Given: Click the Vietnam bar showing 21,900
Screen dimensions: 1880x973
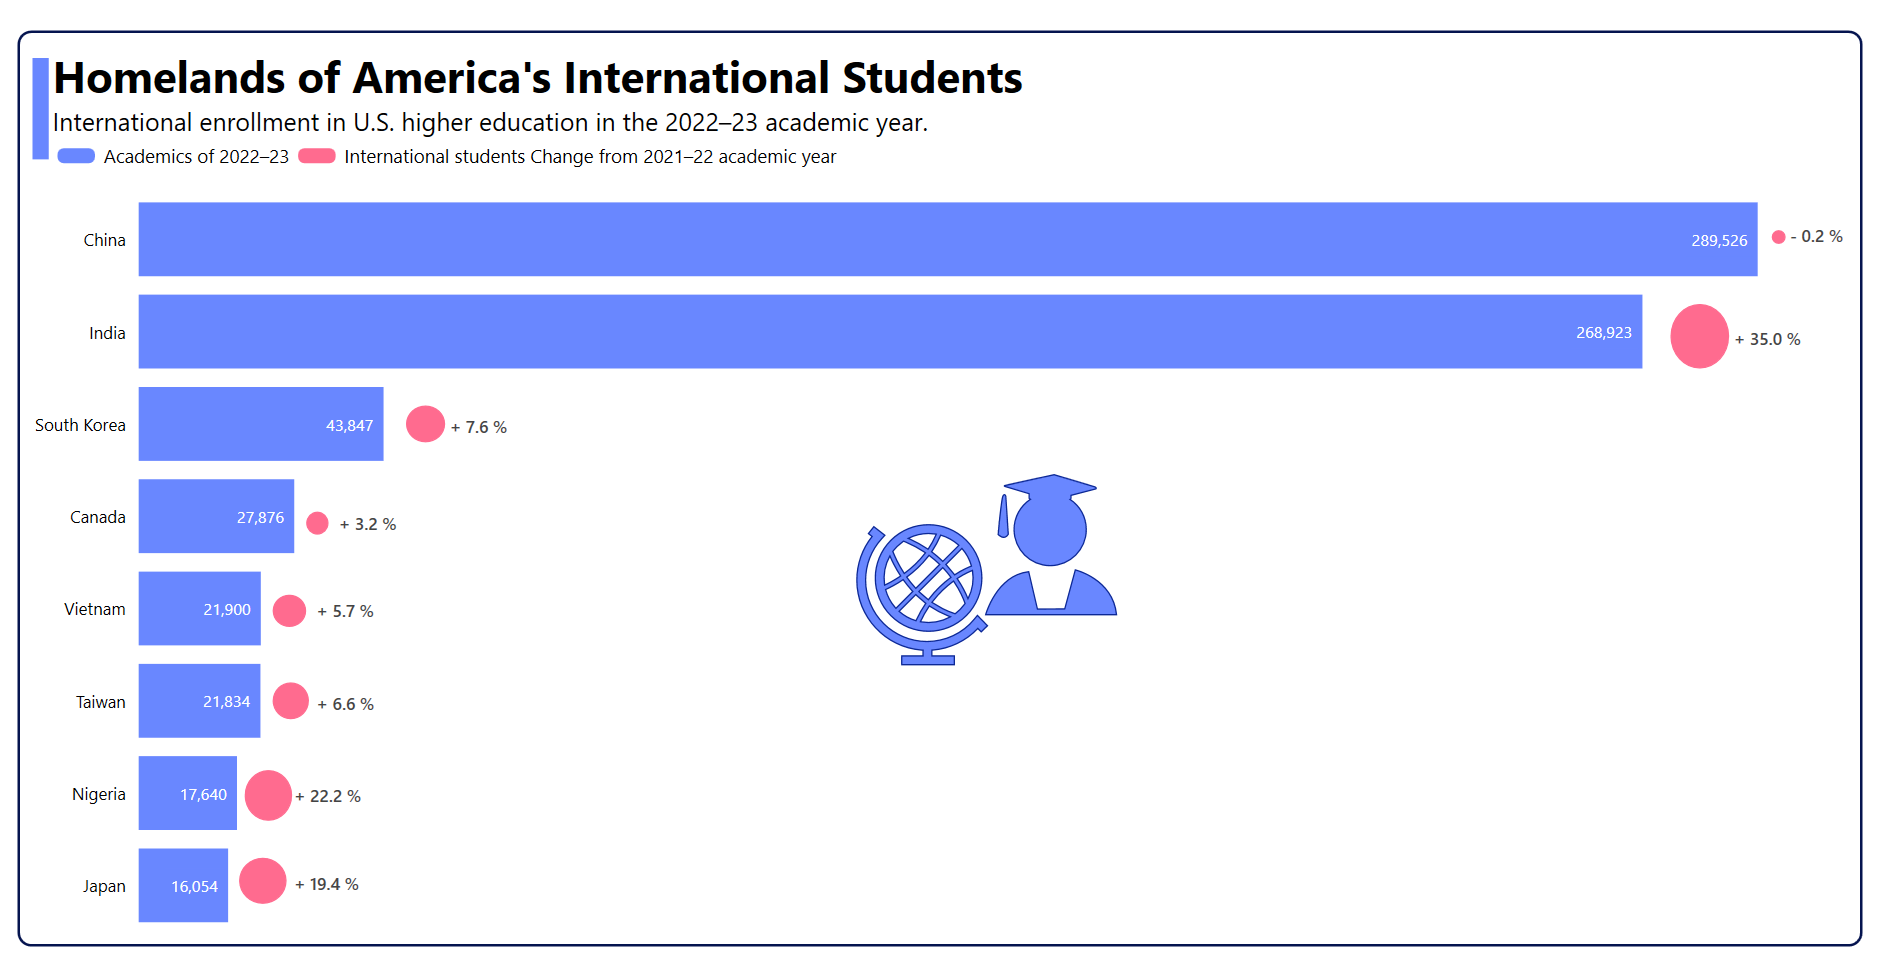Looking at the screenshot, I should click(199, 608).
